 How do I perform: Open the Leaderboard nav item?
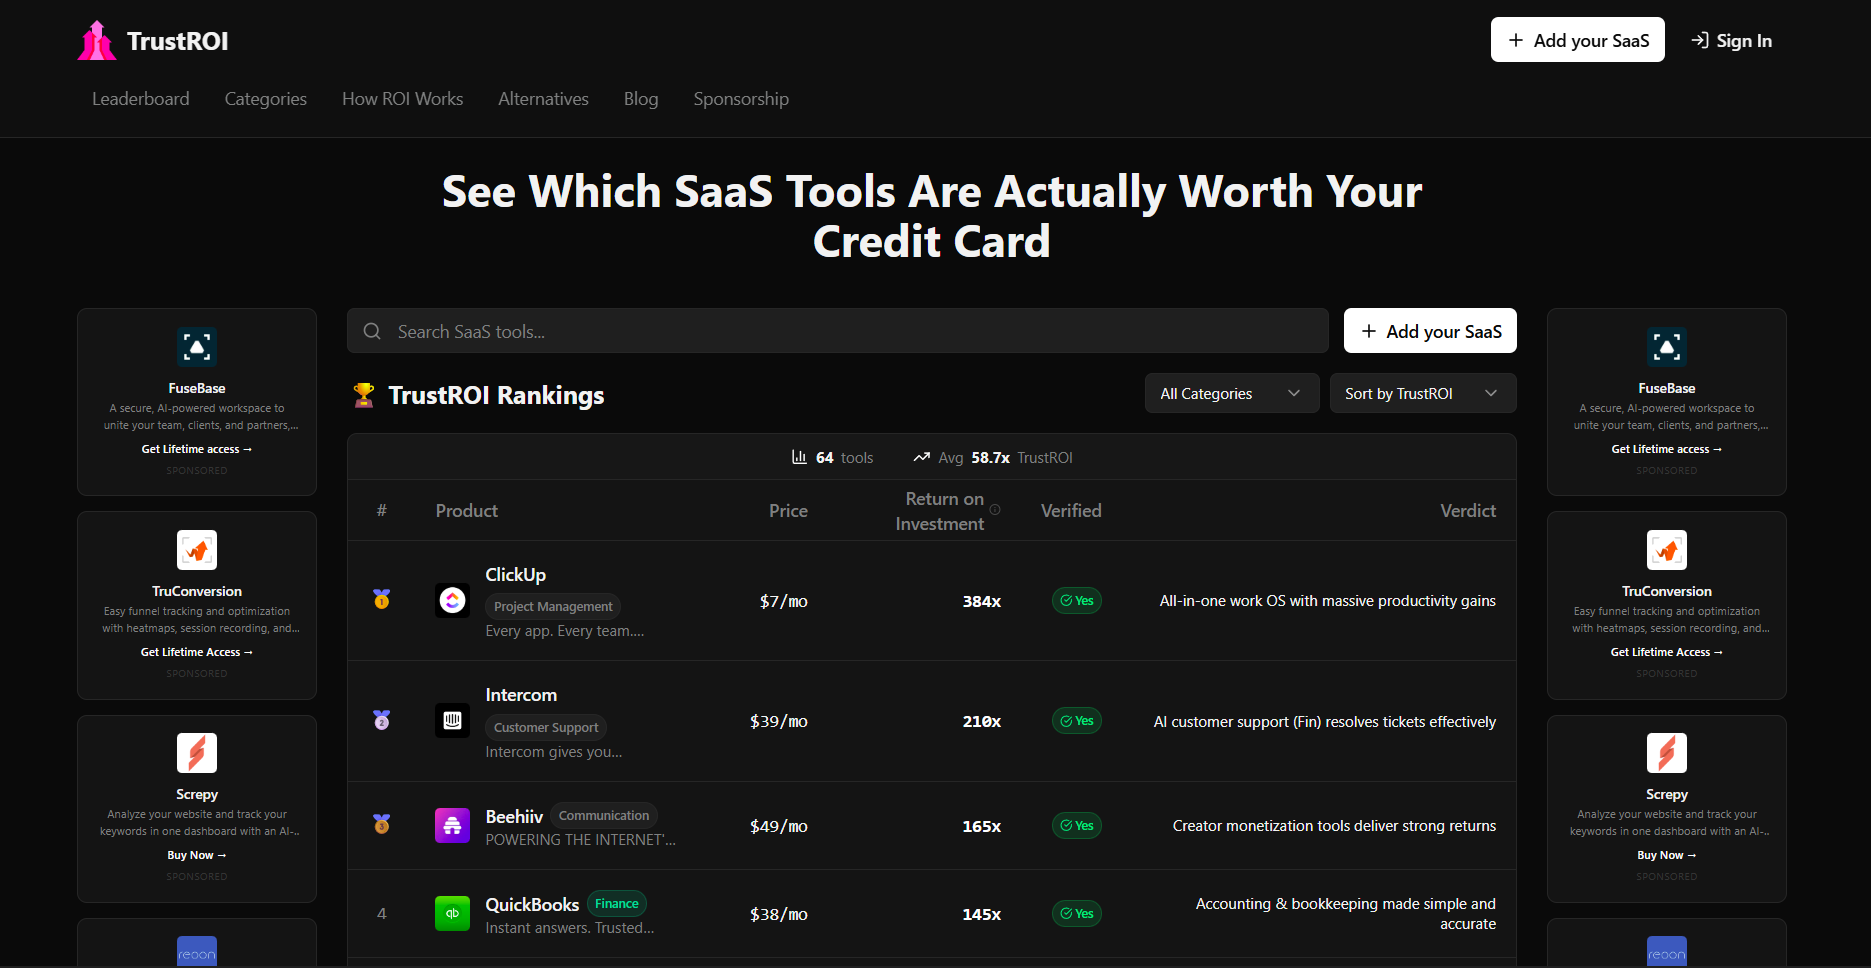coord(141,99)
